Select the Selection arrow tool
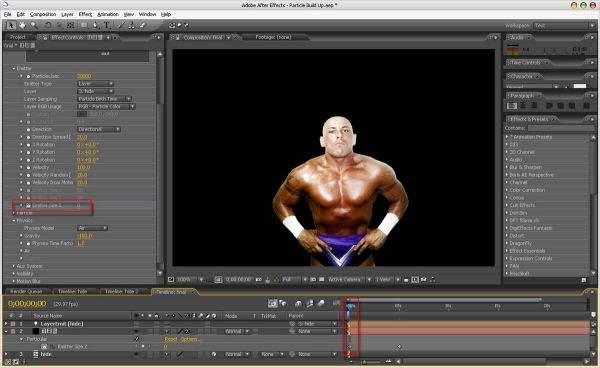The width and height of the screenshot is (600, 368). coord(11,25)
